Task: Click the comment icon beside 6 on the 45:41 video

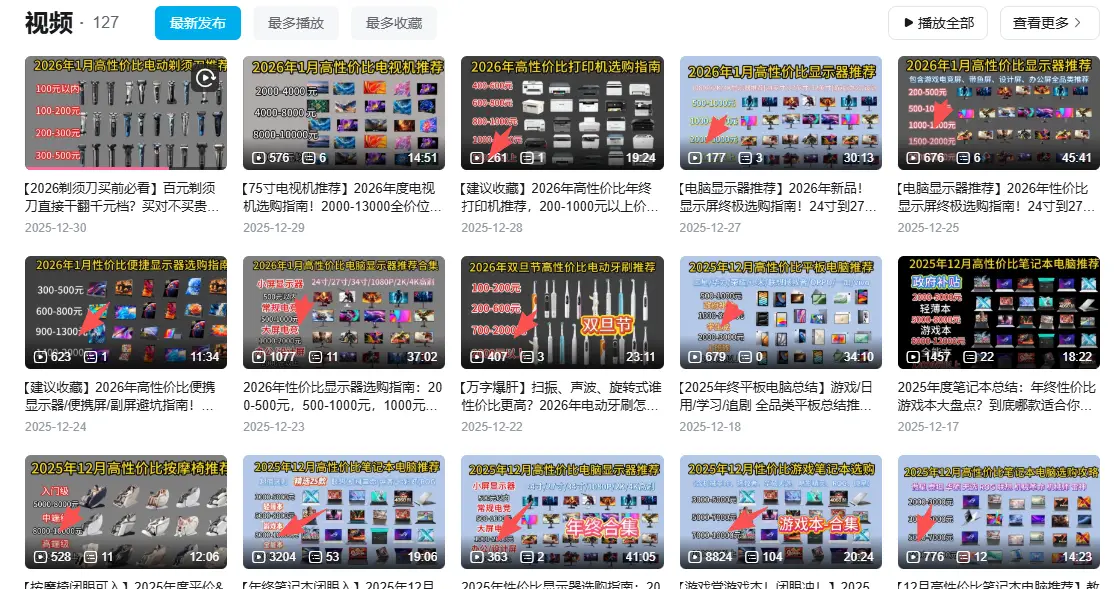Action: (x=963, y=158)
